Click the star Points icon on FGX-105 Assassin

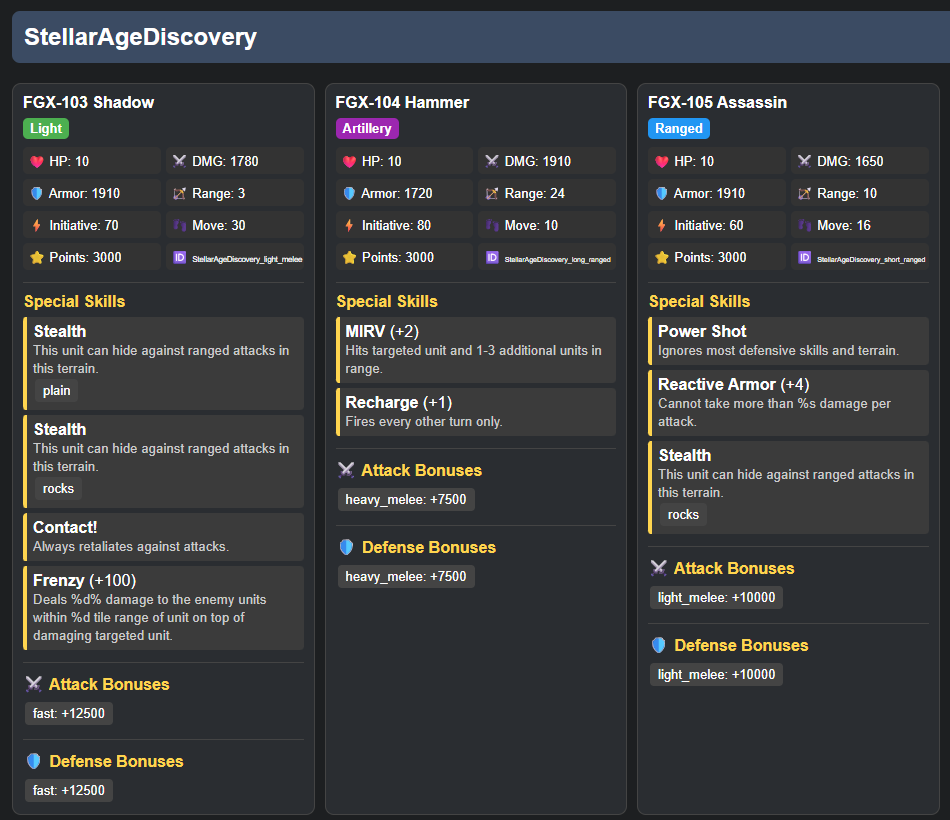662,258
